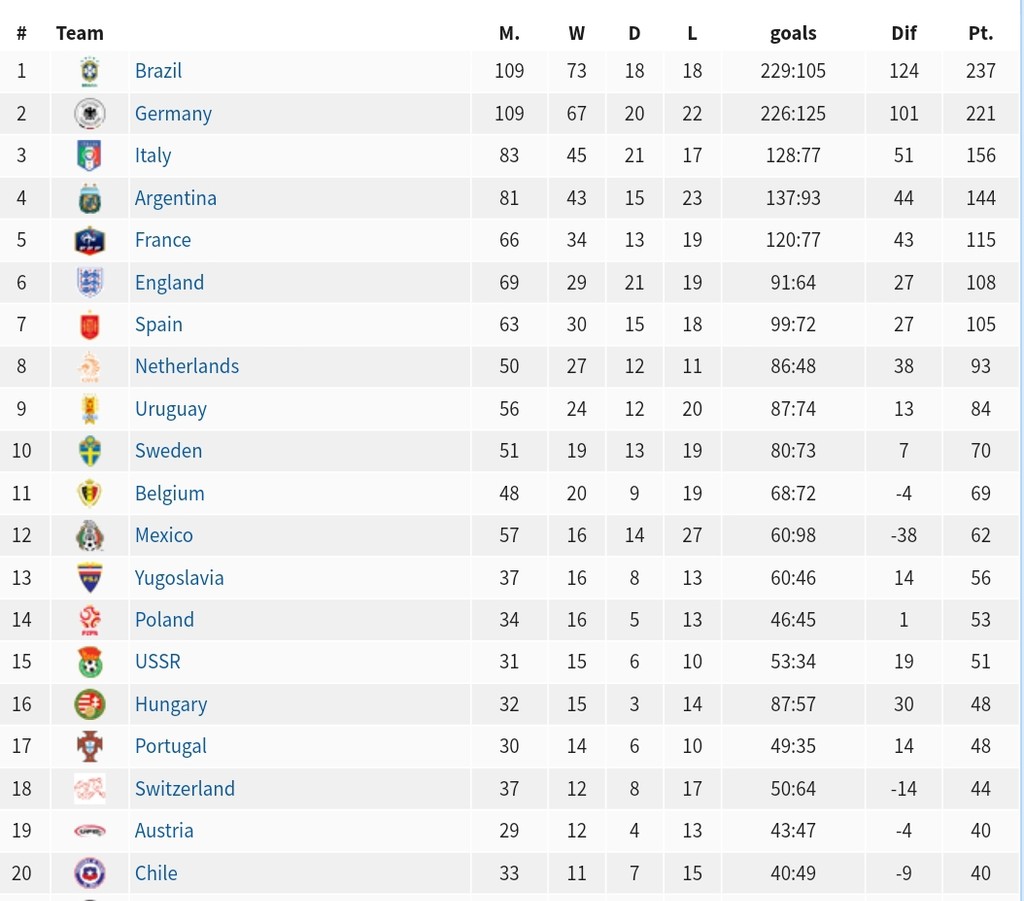Click the Mexico team crest icon
1024x901 pixels.
89,535
